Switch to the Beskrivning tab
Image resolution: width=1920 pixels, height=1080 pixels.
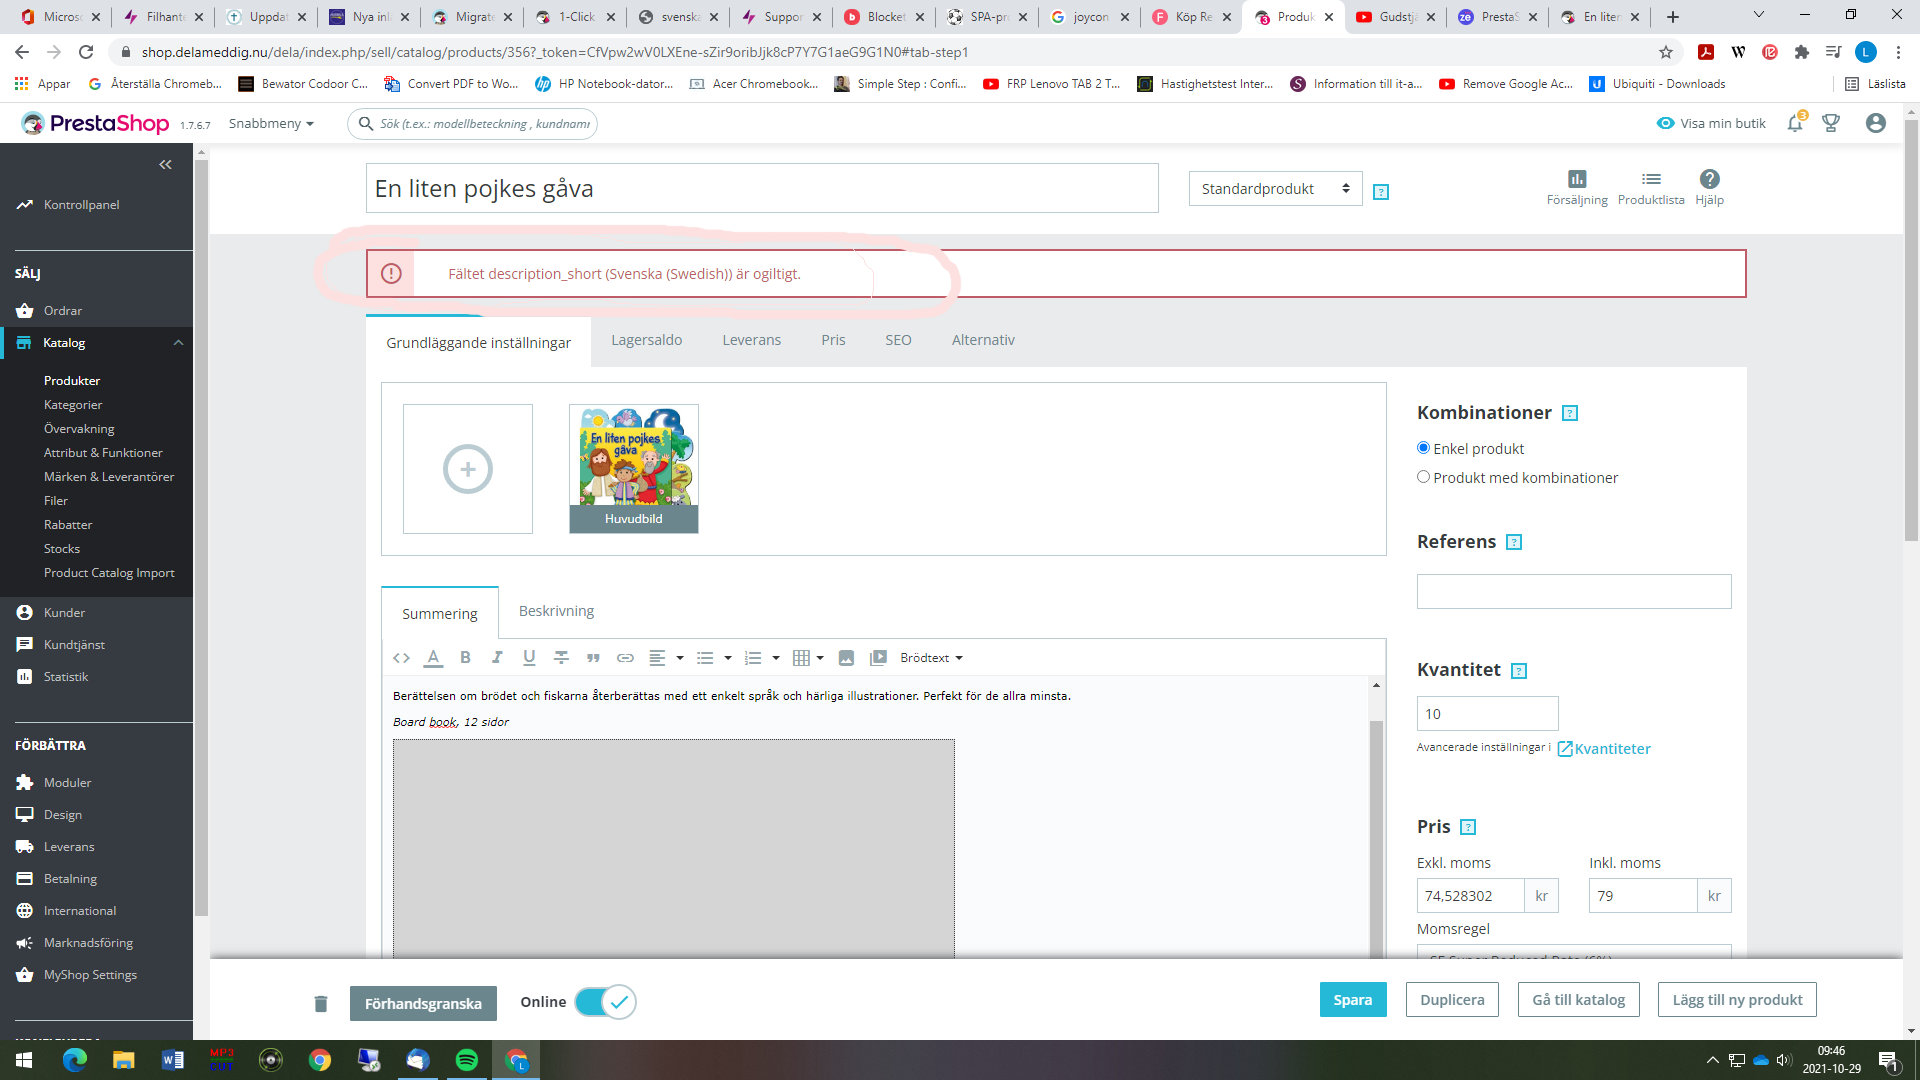pos(556,611)
